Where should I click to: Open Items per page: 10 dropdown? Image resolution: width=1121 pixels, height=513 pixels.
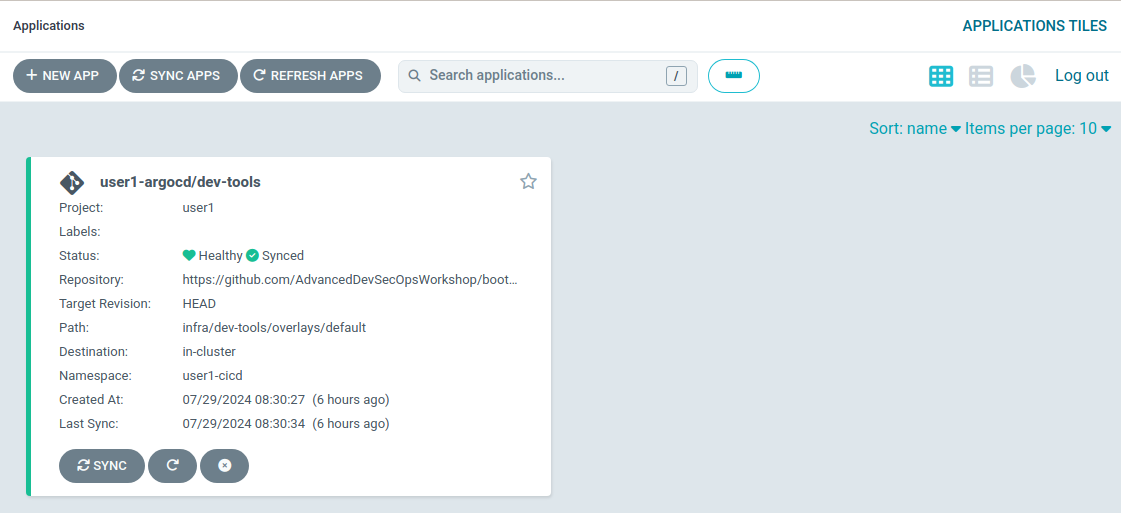(1037, 129)
